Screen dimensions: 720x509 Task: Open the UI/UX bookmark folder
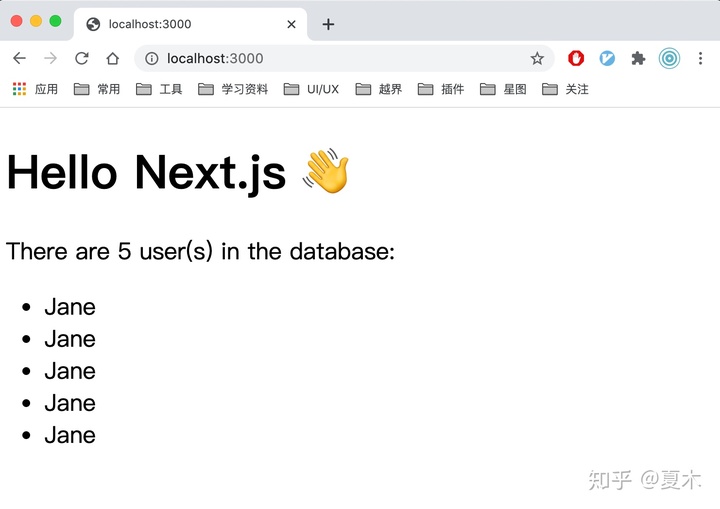pos(311,89)
